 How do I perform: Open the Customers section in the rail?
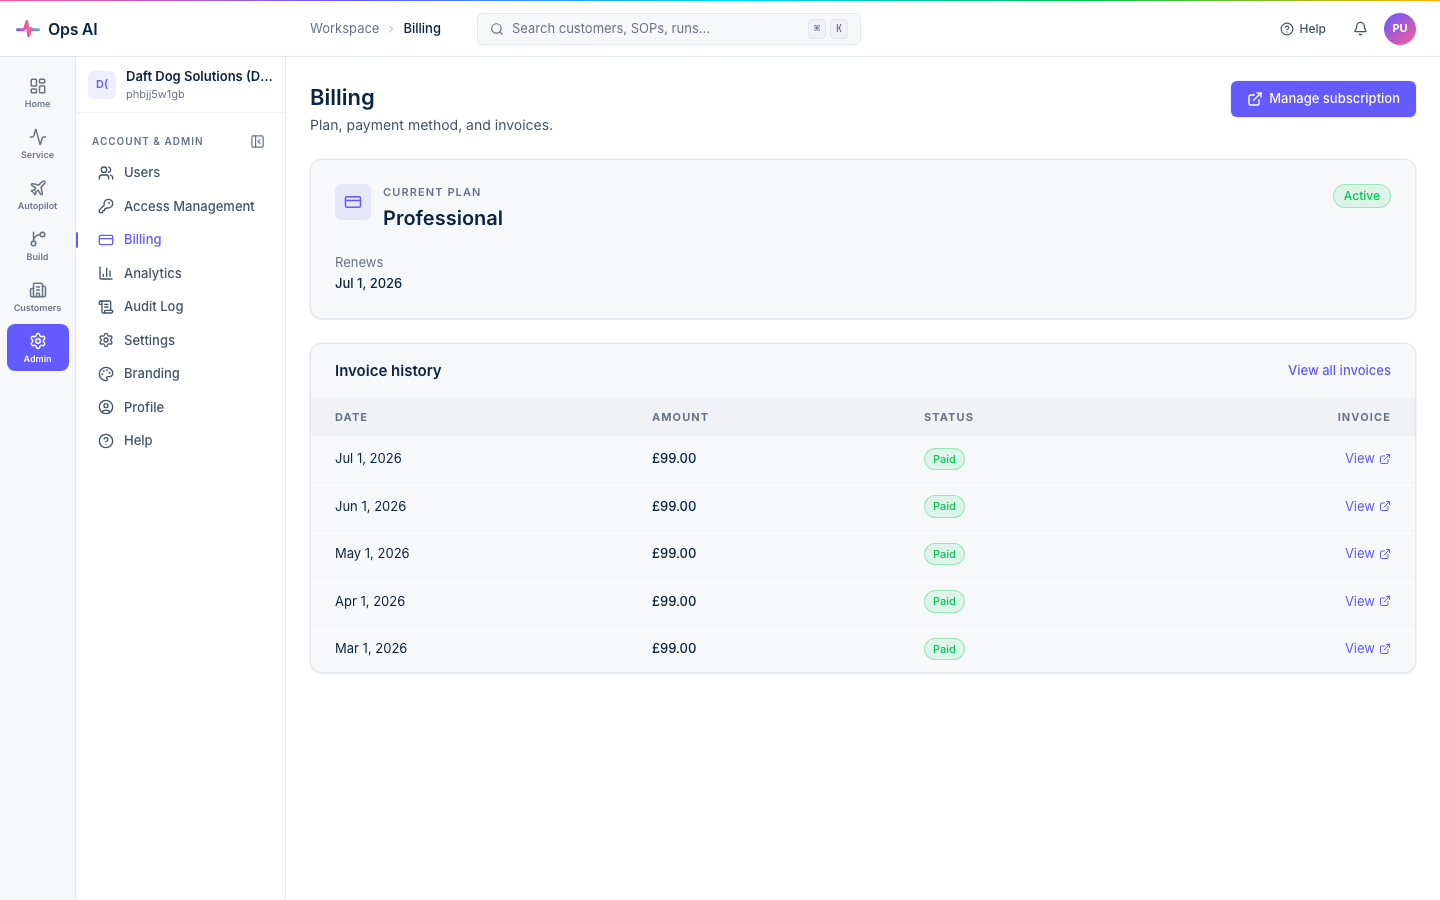click(38, 297)
